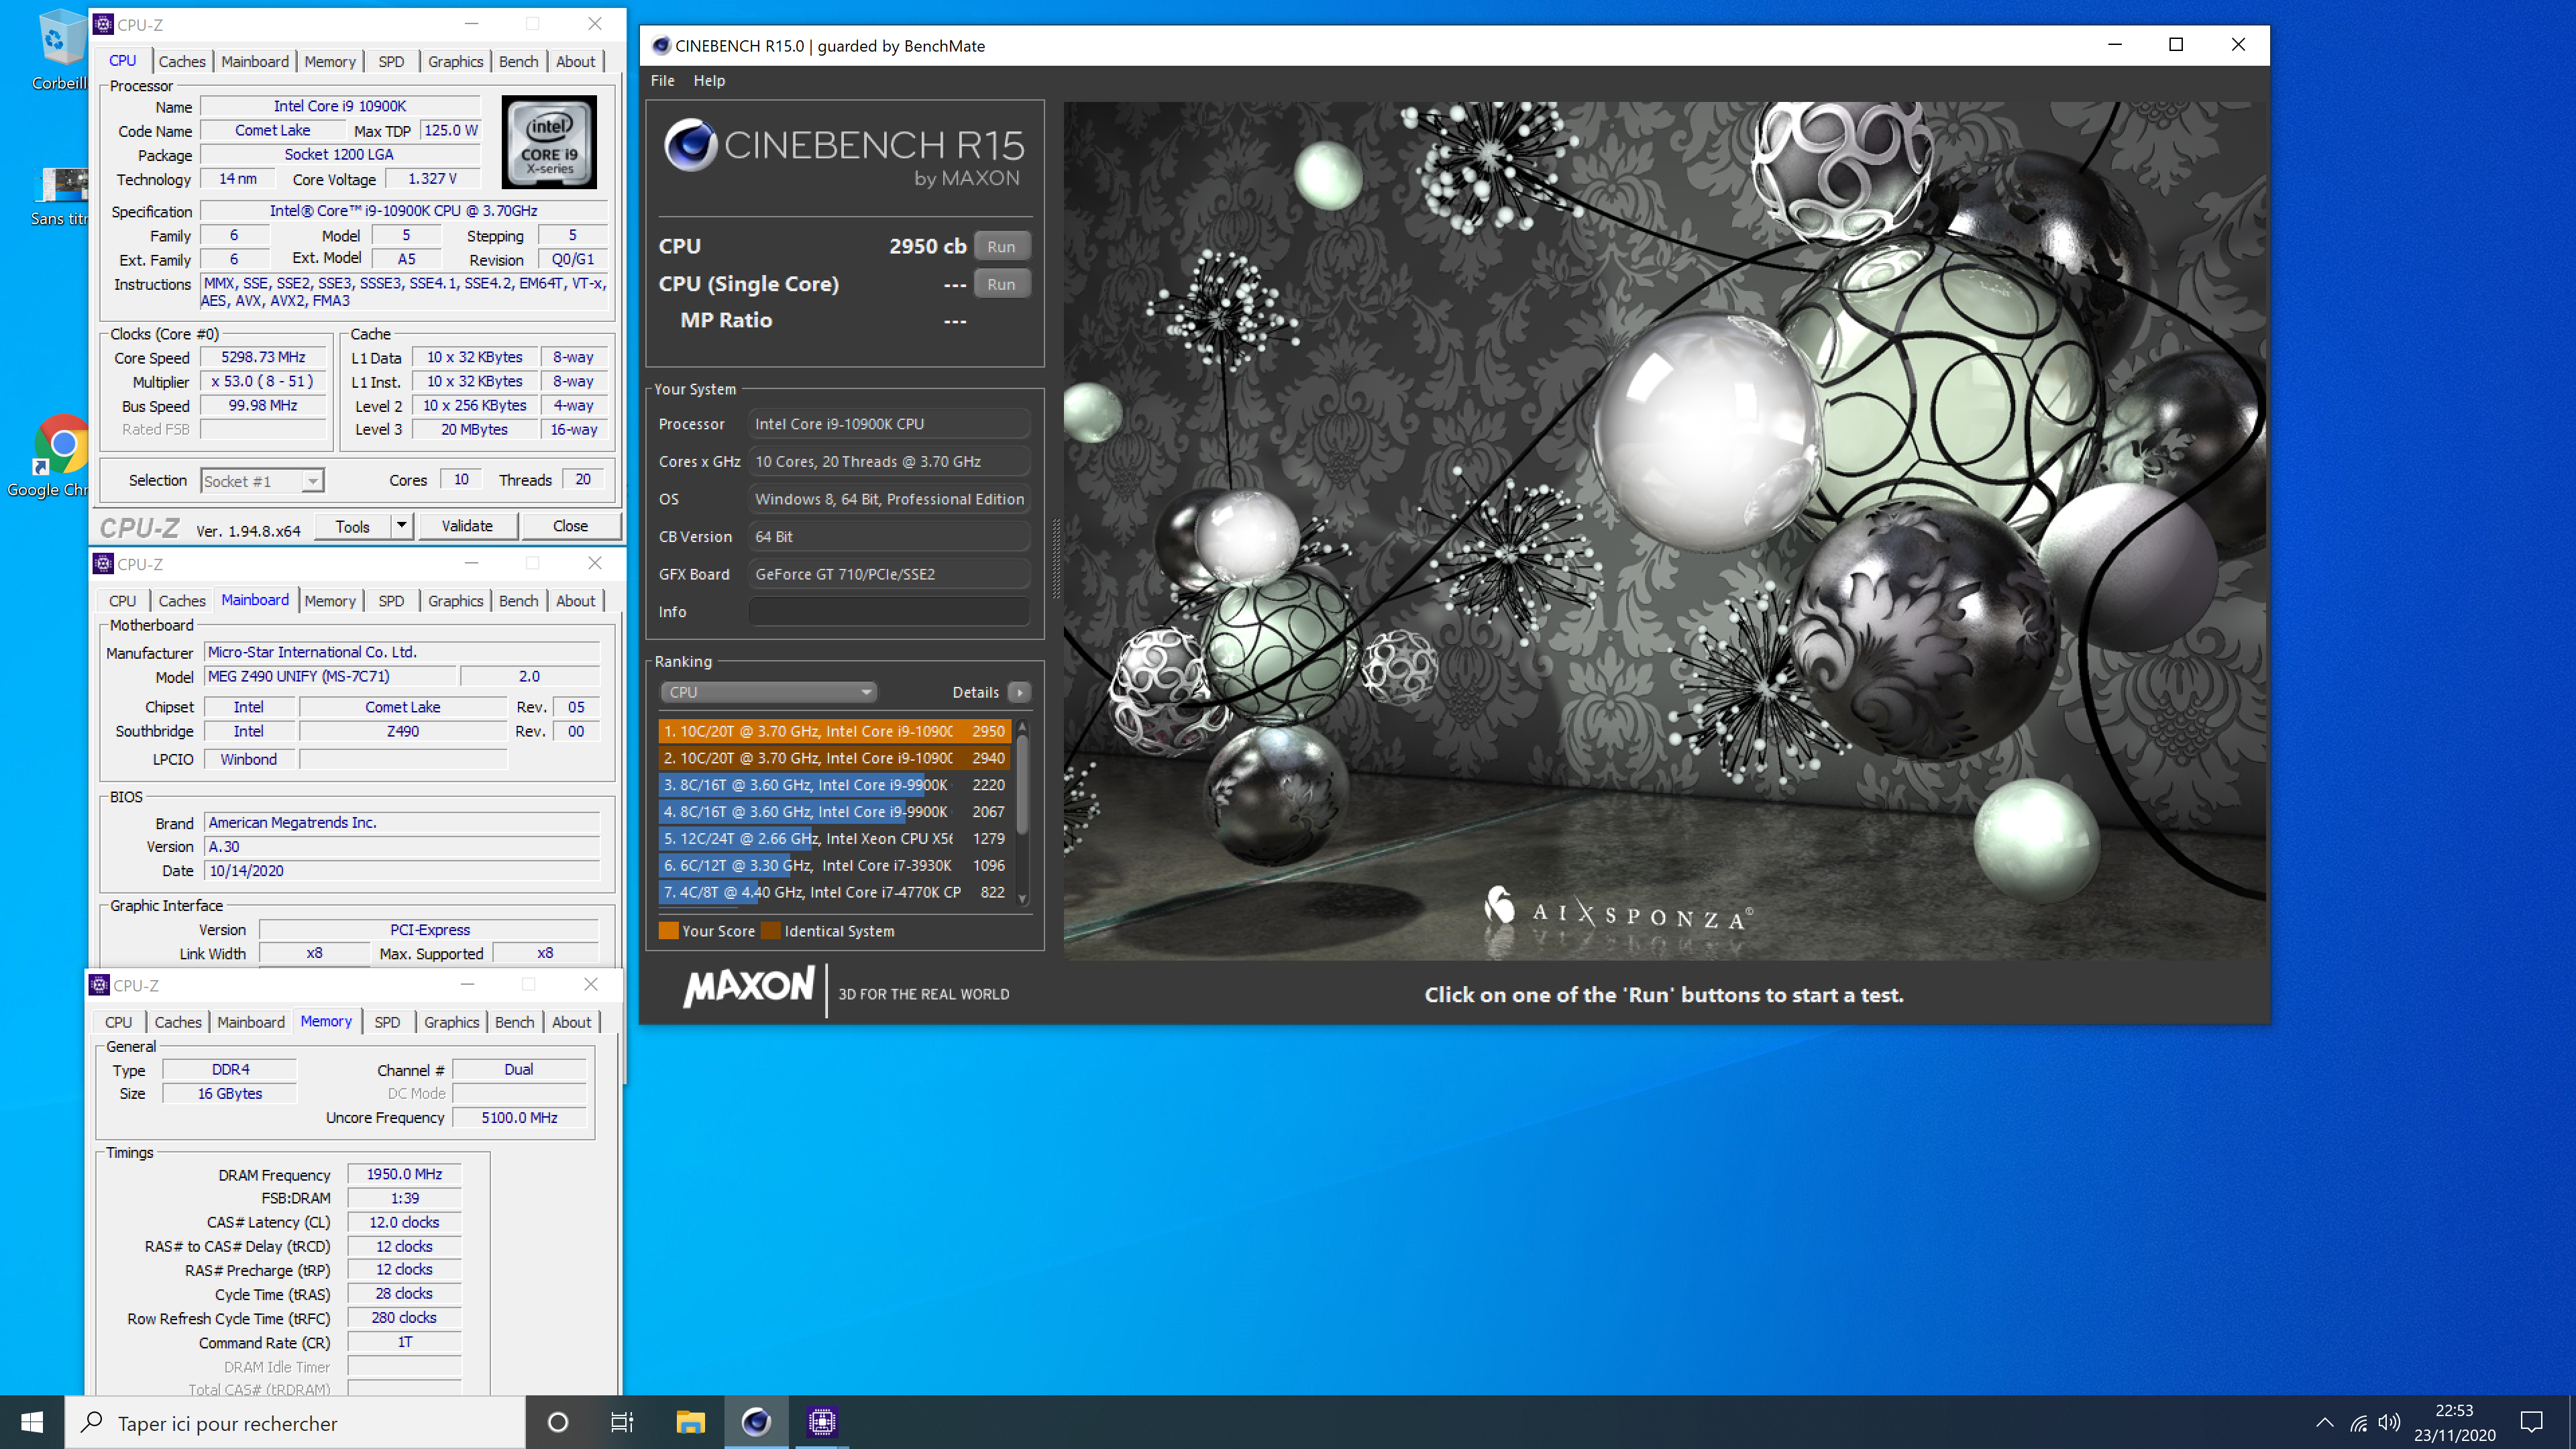2576x1449 pixels.
Task: Click the search magnifier icon in taskbar
Action: [x=92, y=1422]
